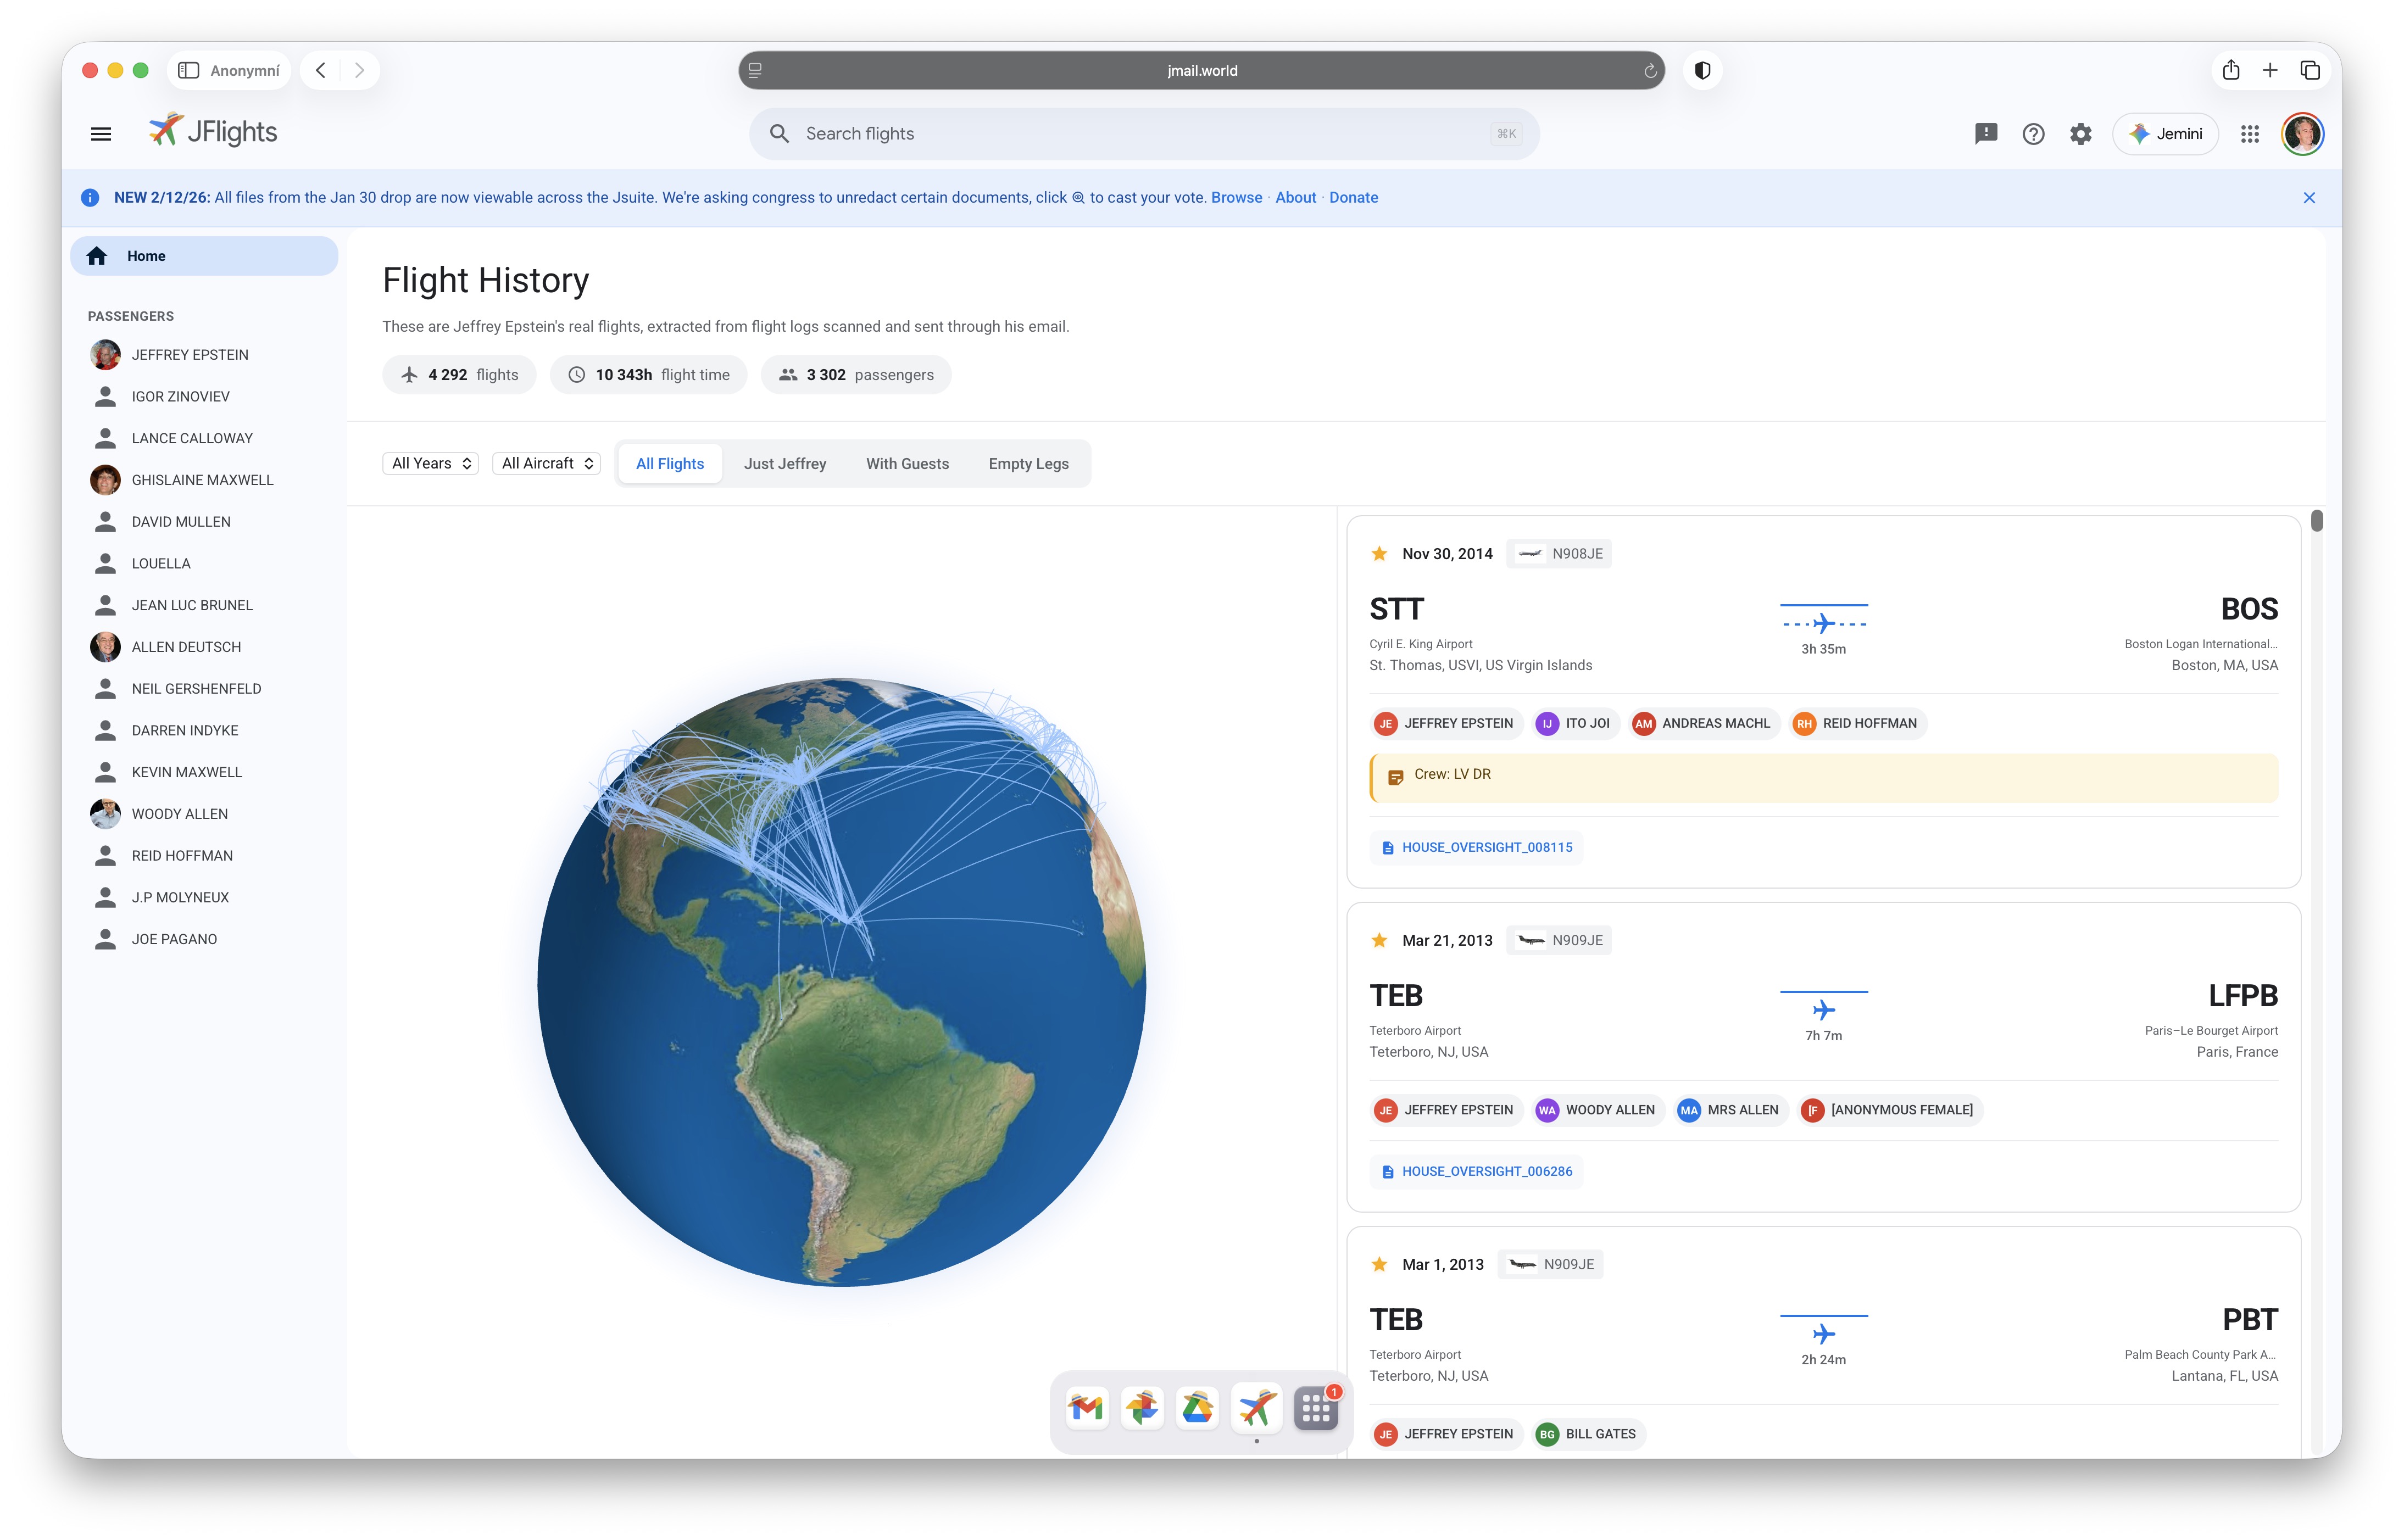
Task: Toggle the star on Mar 1, 2013 flight
Action: [1380, 1264]
